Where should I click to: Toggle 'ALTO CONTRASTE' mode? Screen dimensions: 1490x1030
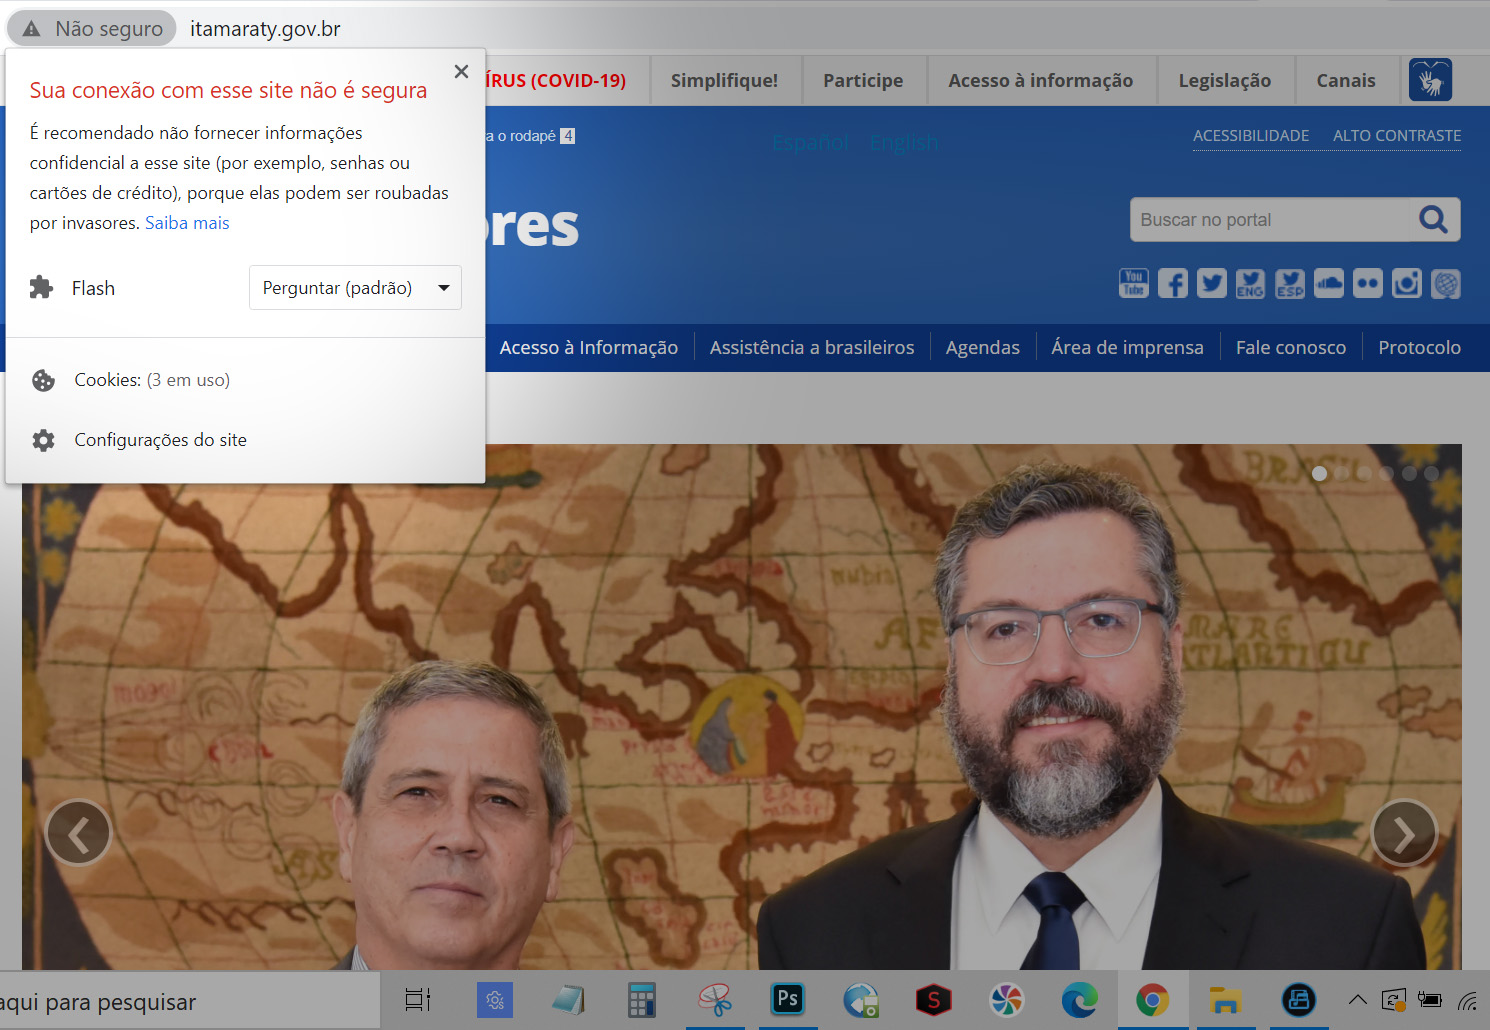click(x=1397, y=136)
